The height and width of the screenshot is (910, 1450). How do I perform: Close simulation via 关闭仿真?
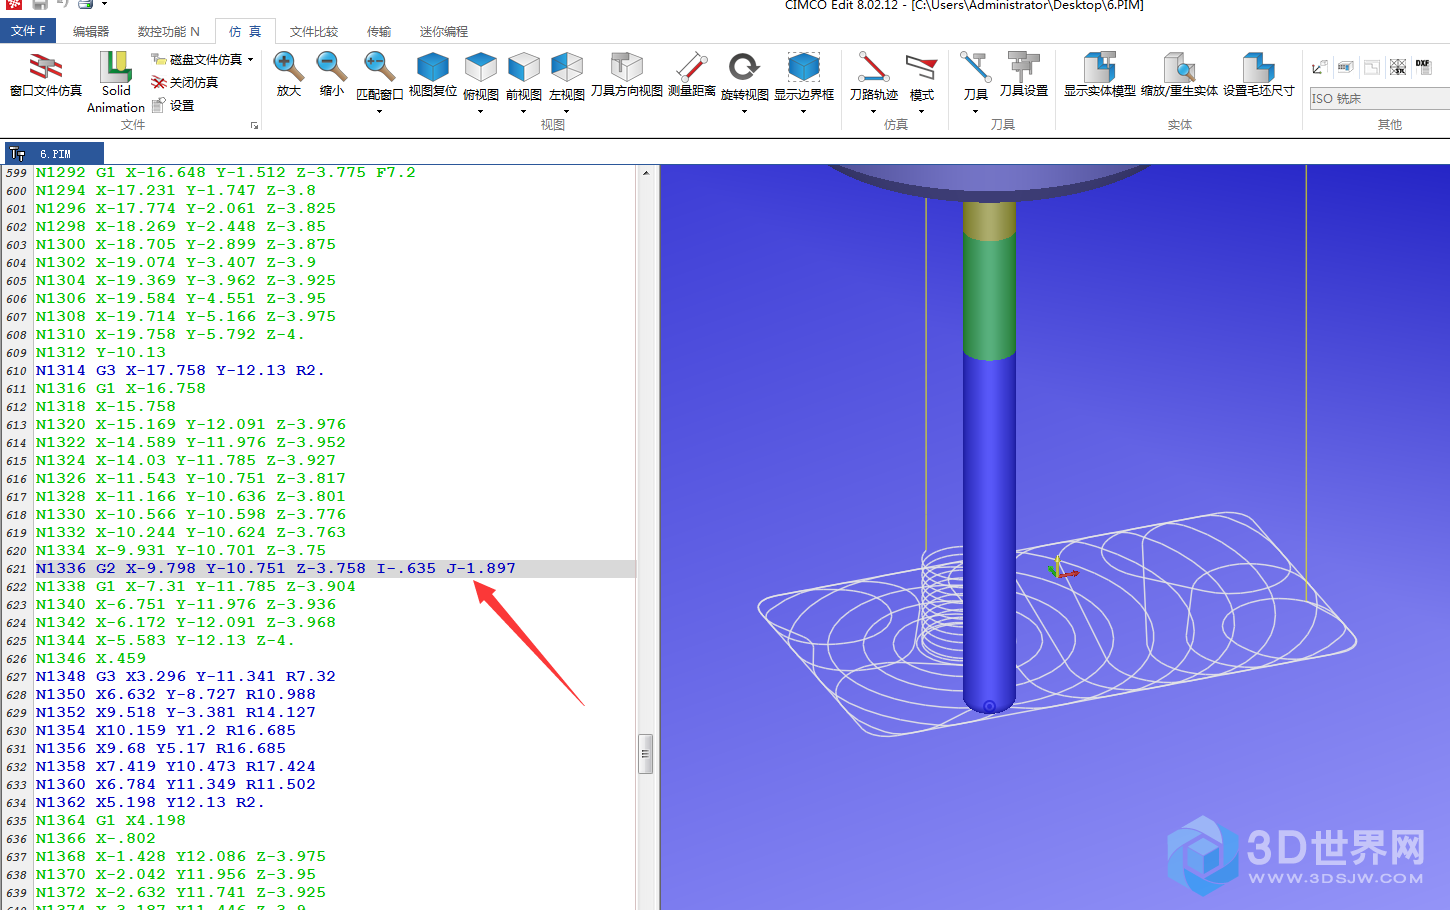(x=185, y=82)
